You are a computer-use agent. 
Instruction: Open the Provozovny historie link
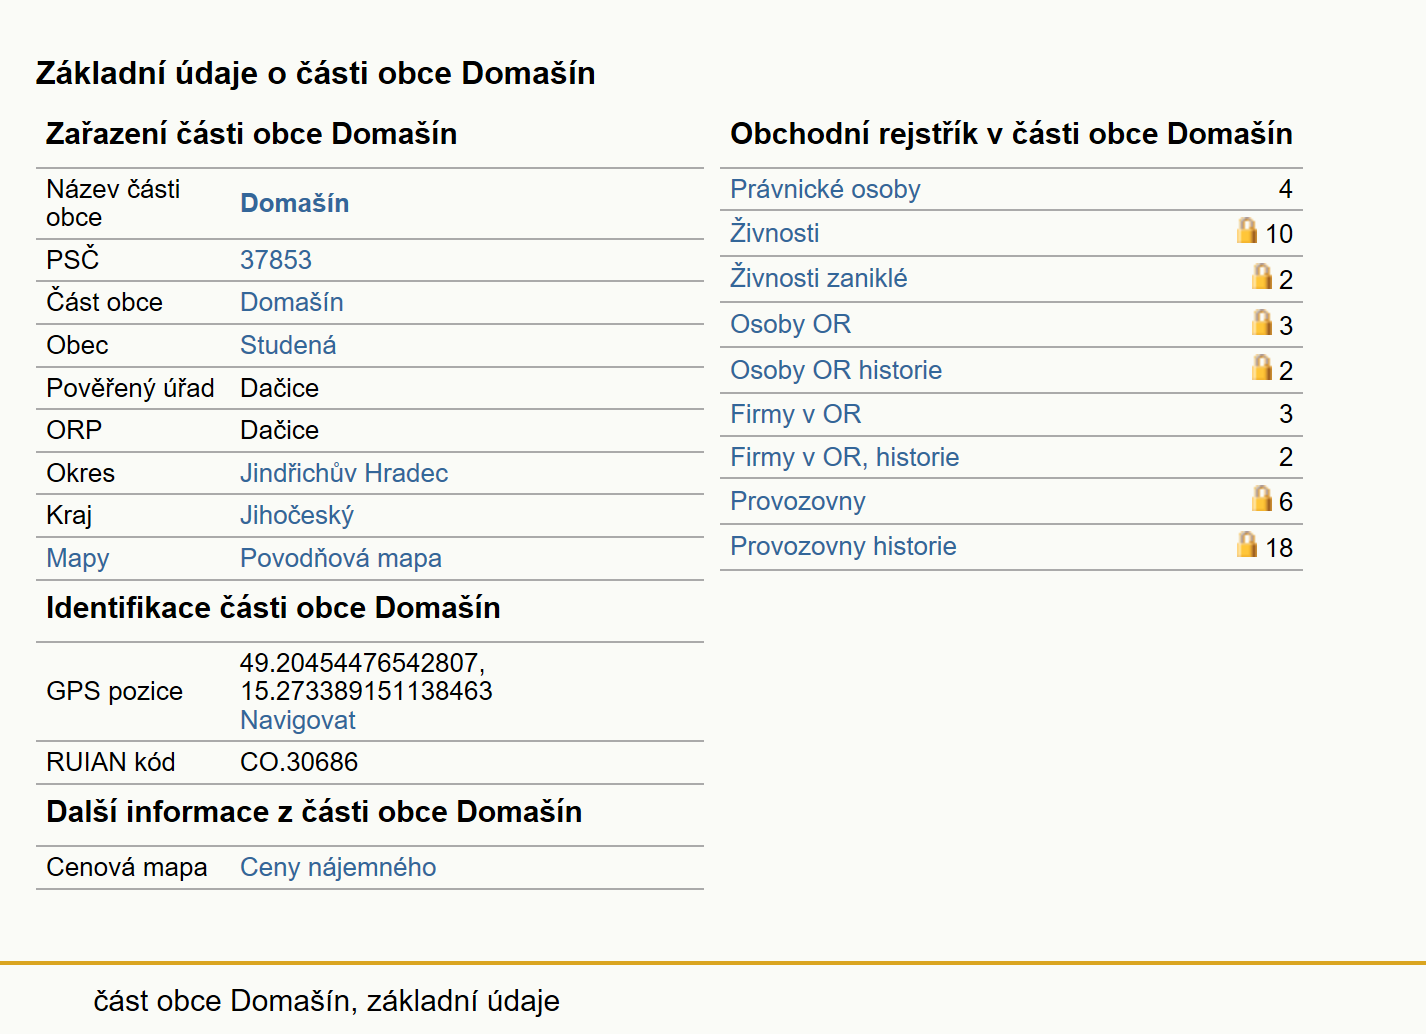pos(843,546)
